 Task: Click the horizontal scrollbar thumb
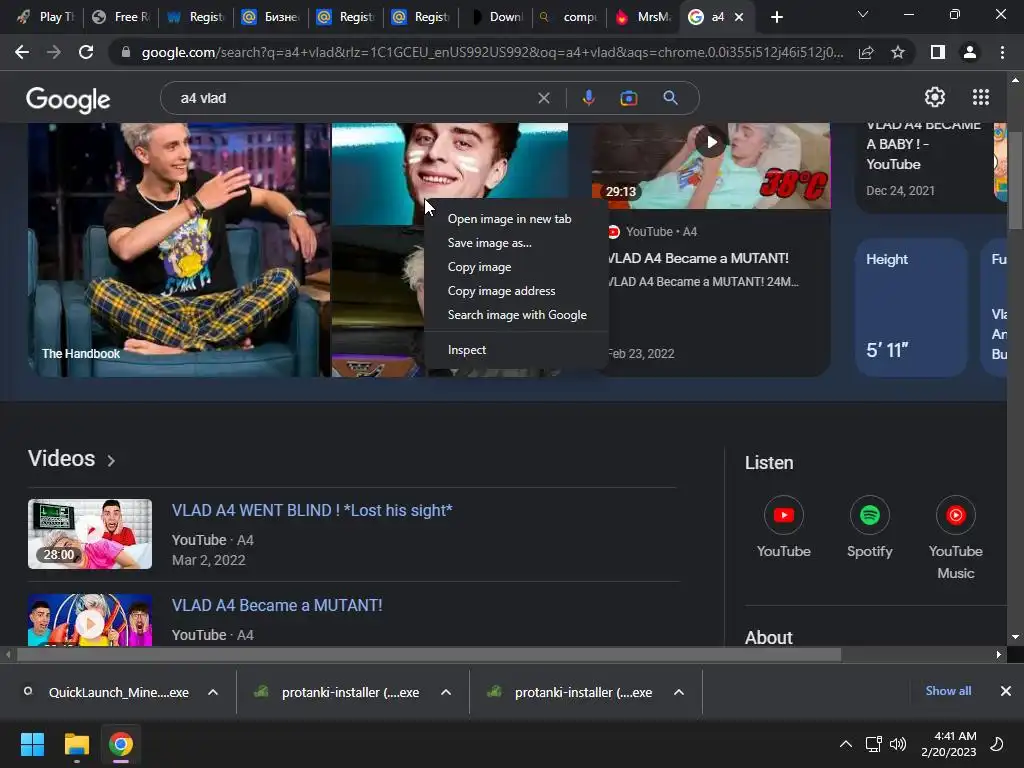tap(428, 654)
